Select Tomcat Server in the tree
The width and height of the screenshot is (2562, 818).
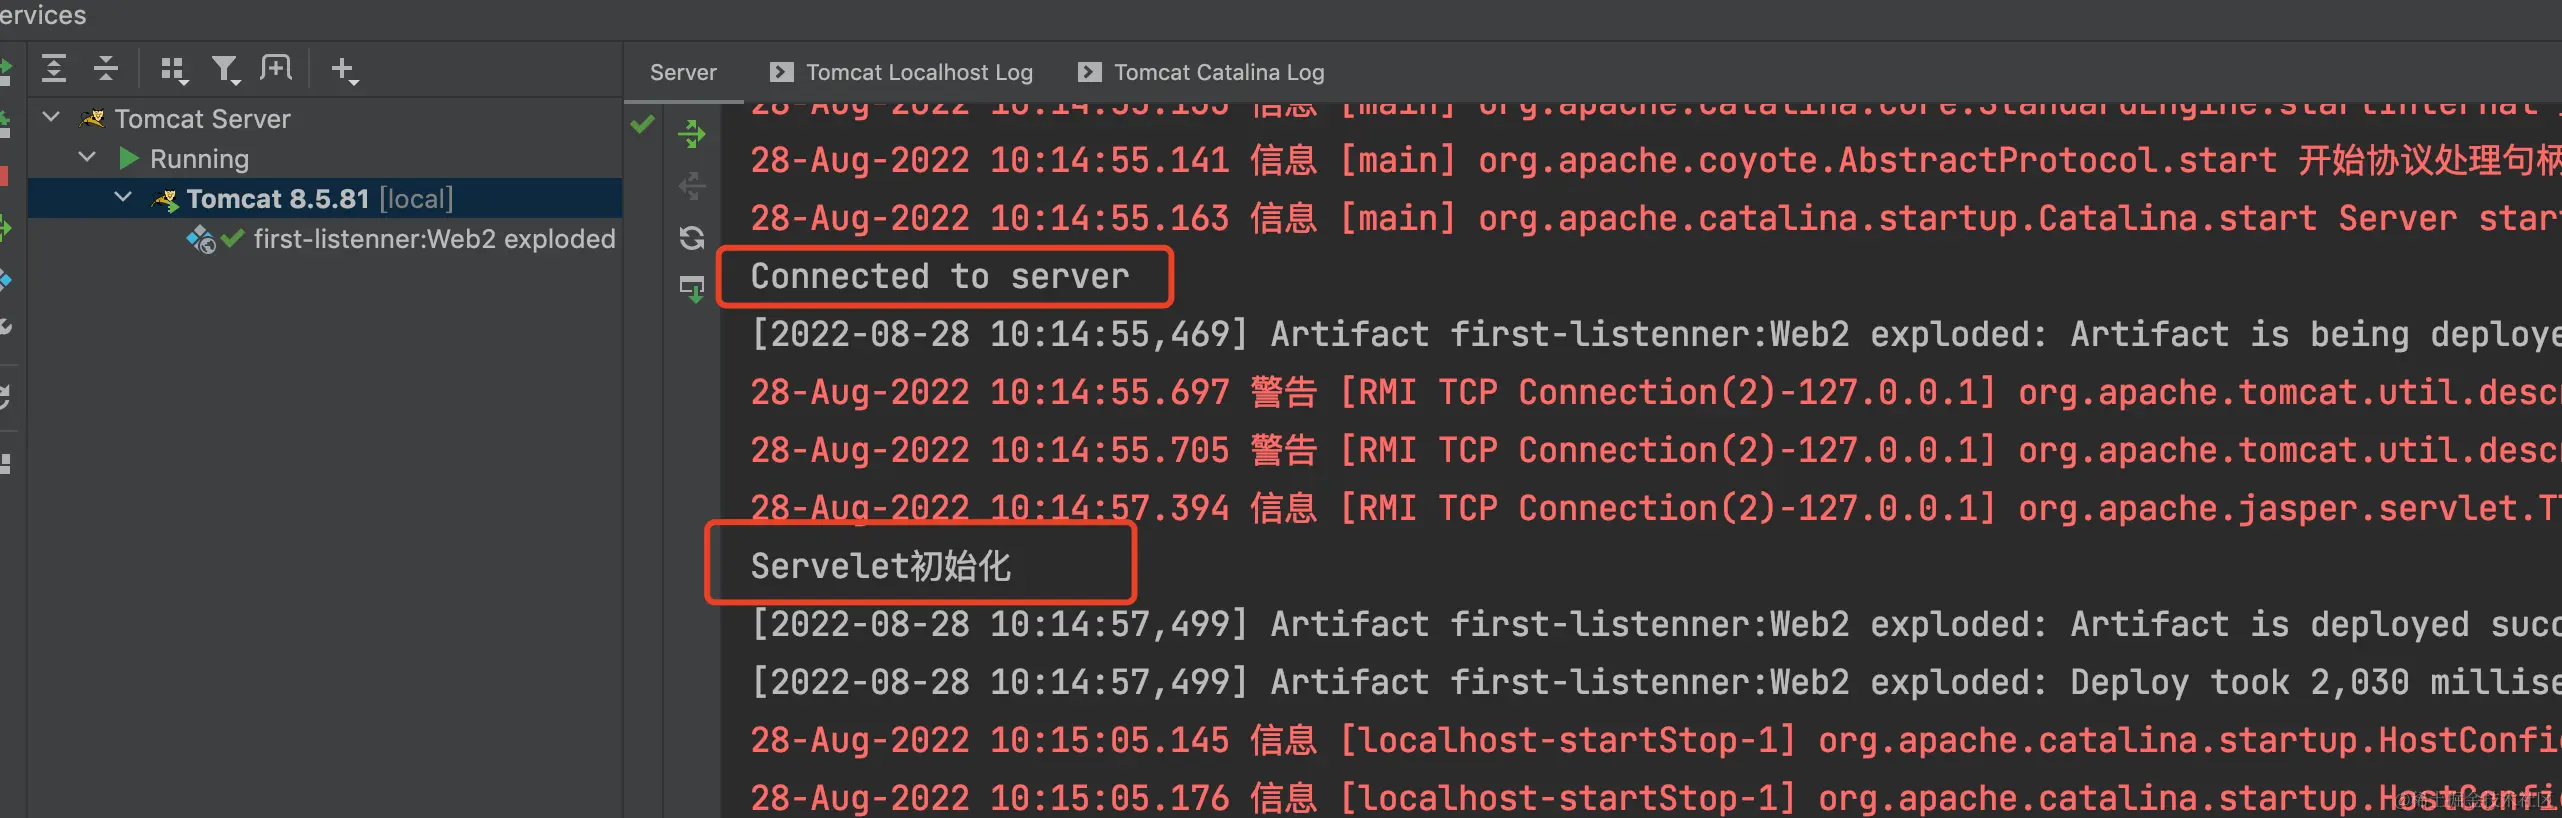coord(202,119)
